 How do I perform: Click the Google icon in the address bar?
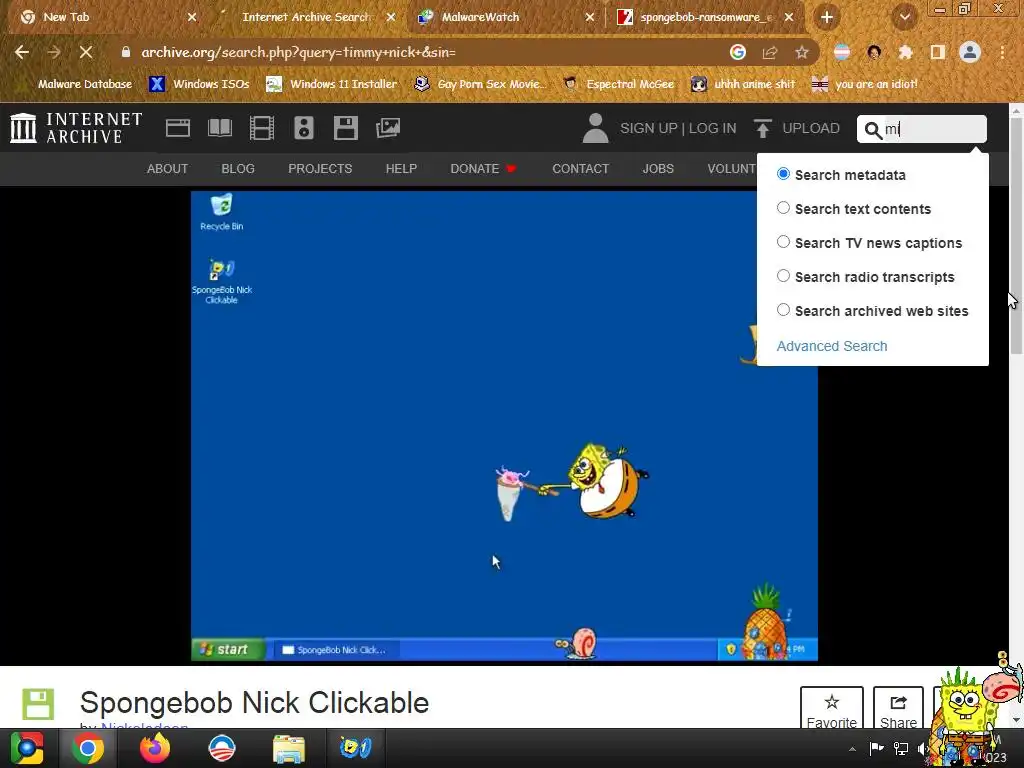point(738,52)
